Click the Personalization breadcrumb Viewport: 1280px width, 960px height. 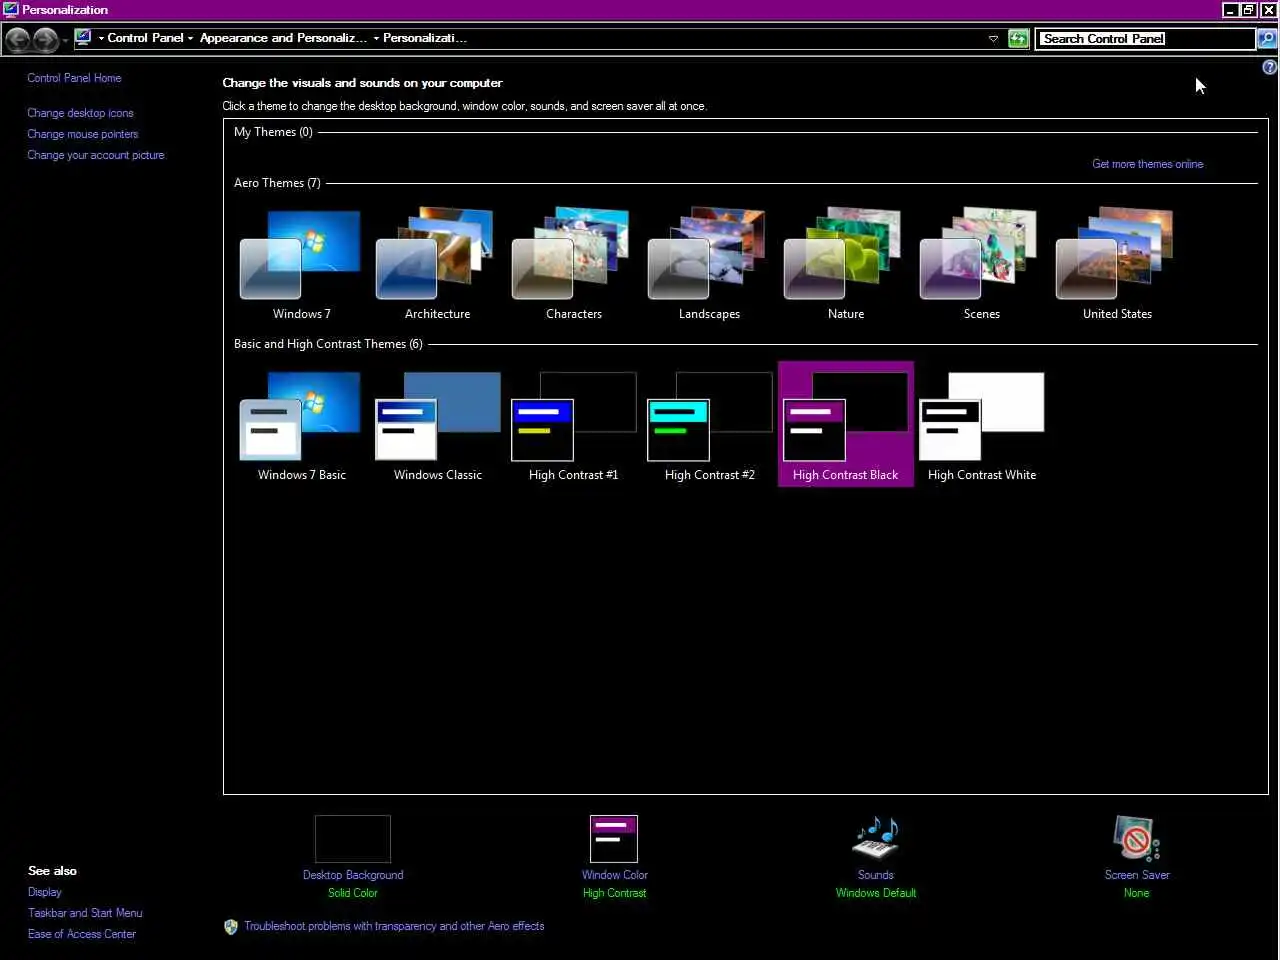tap(425, 38)
